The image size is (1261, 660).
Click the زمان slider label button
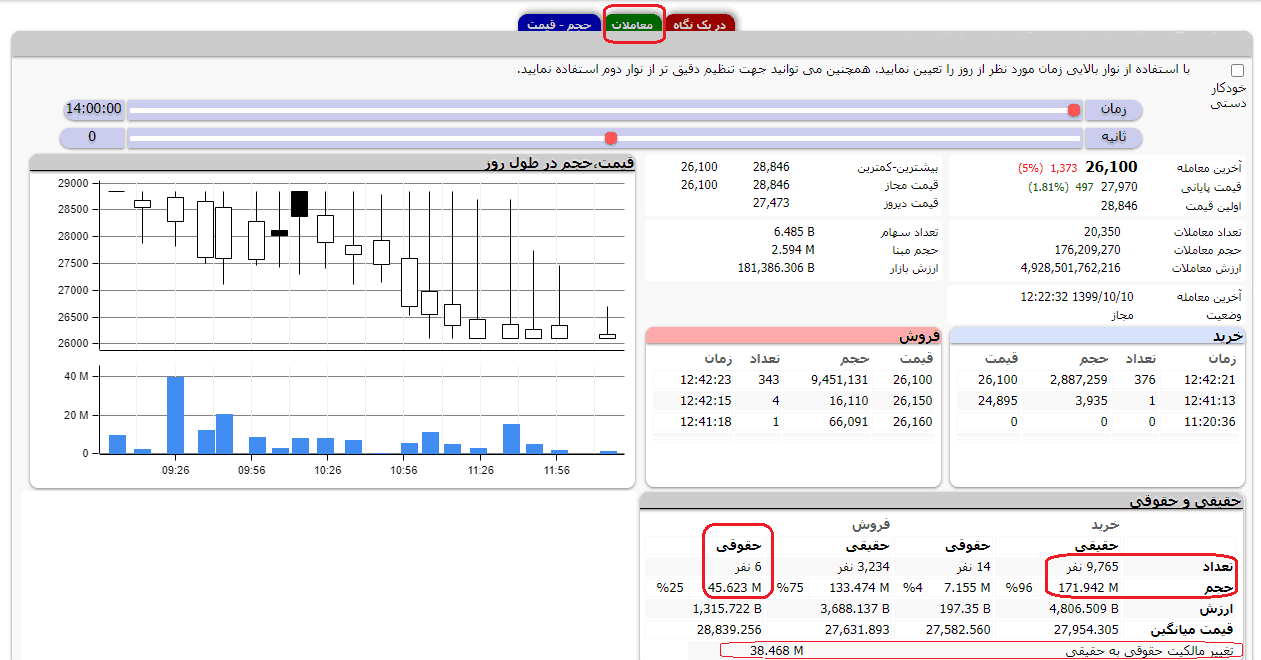click(x=1114, y=110)
